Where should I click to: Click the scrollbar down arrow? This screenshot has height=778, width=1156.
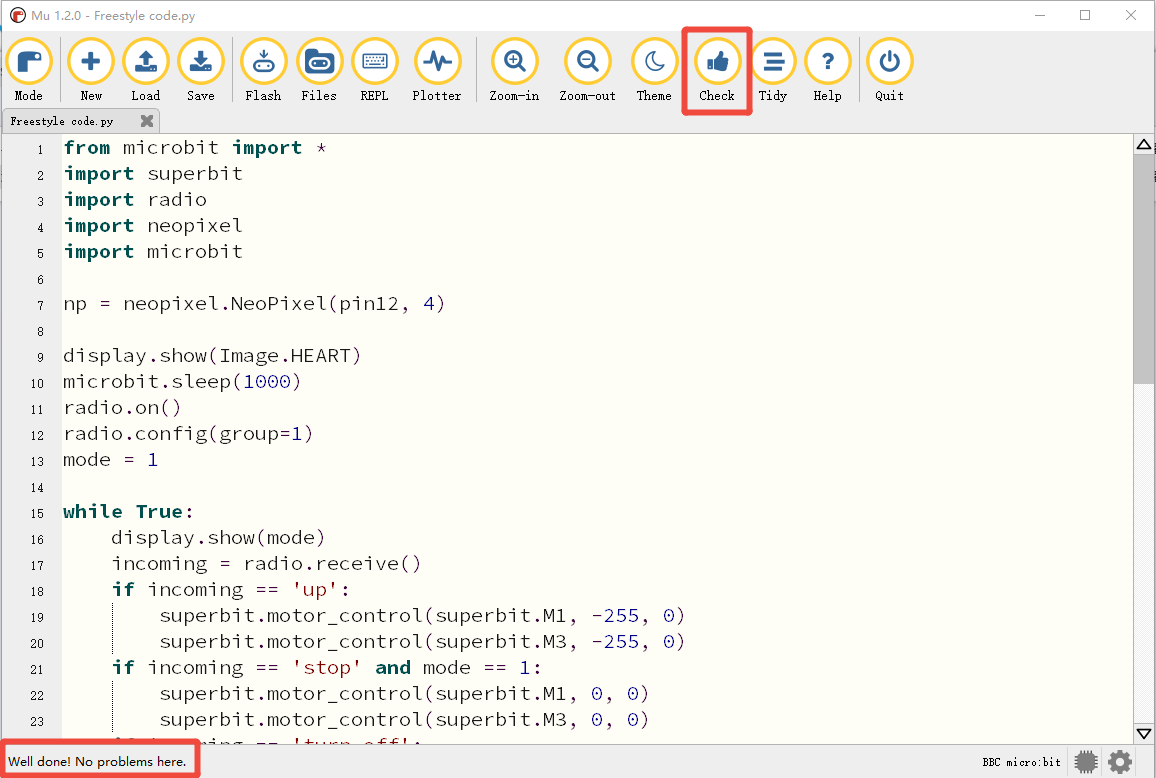click(x=1143, y=734)
